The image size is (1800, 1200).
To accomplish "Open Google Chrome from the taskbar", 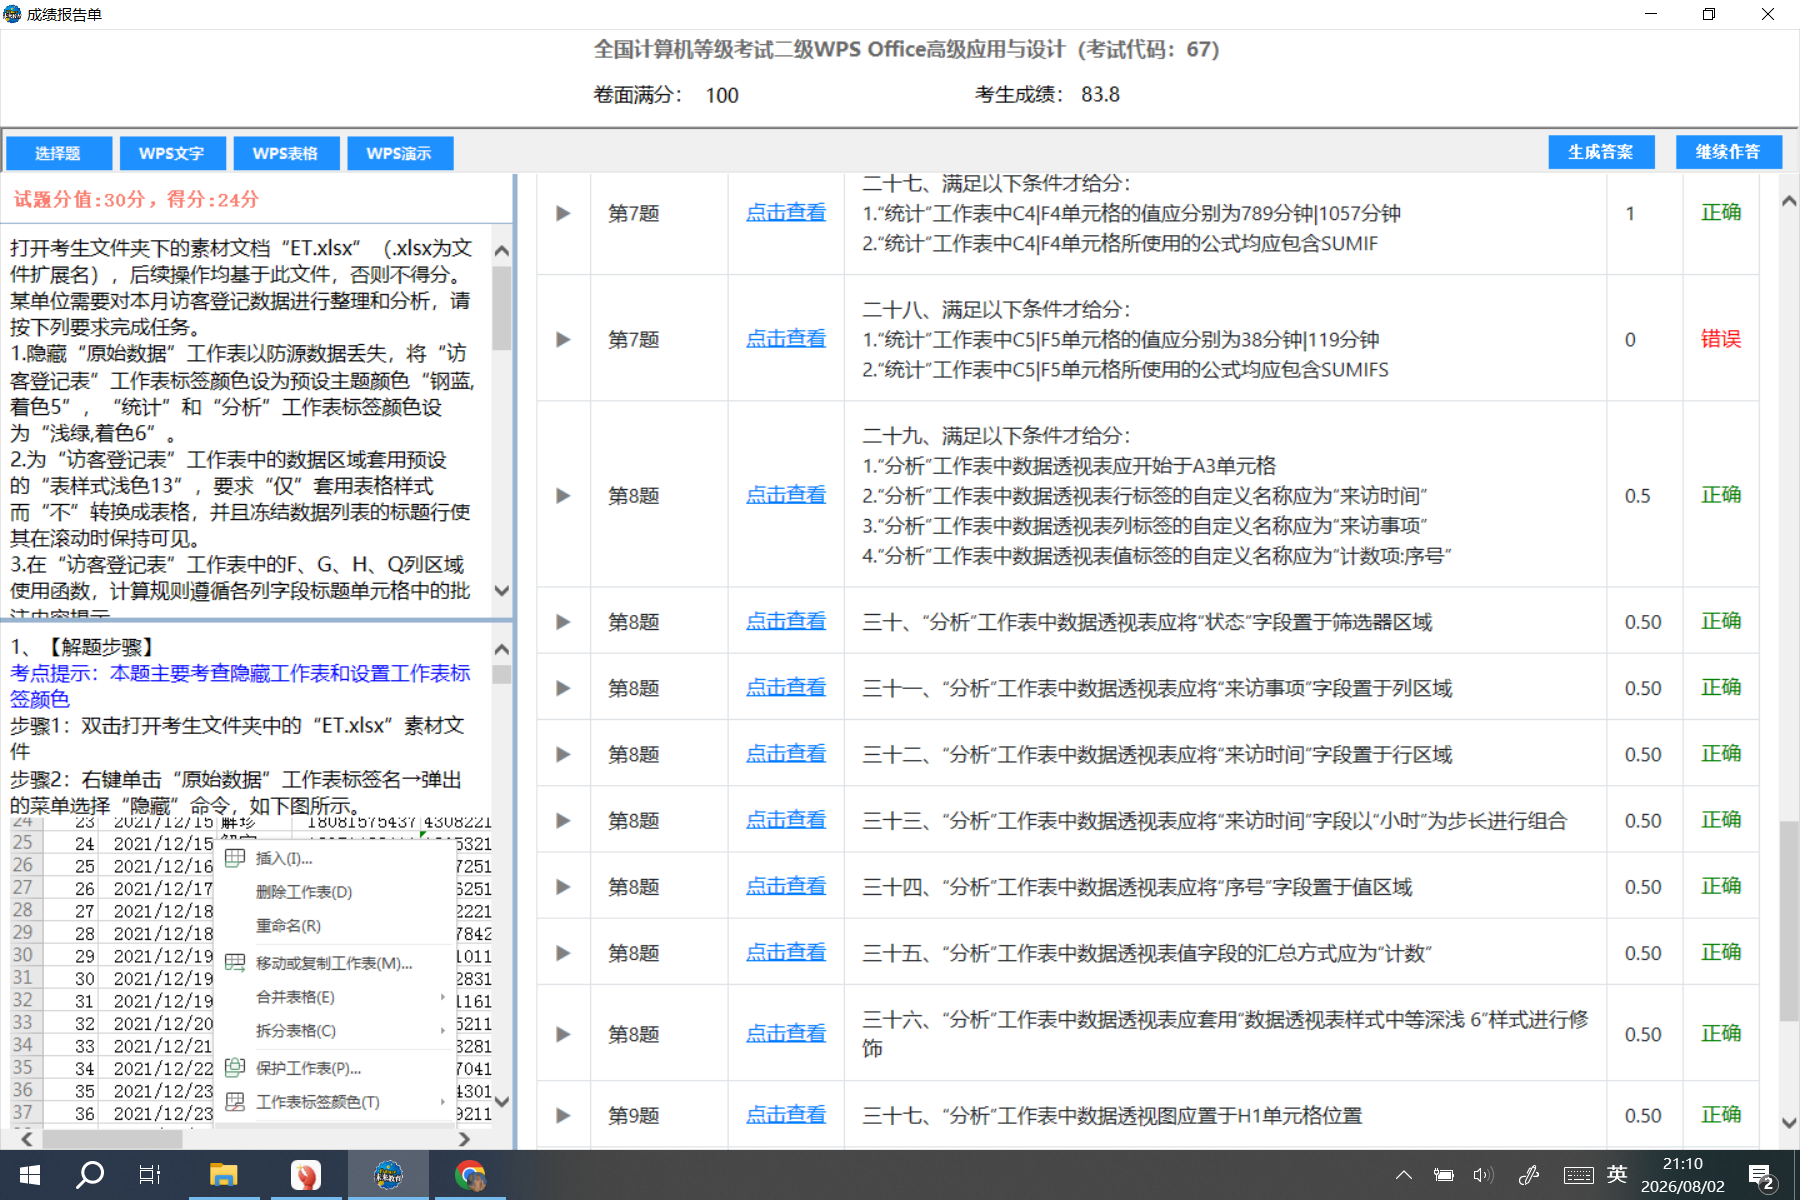I will [469, 1175].
